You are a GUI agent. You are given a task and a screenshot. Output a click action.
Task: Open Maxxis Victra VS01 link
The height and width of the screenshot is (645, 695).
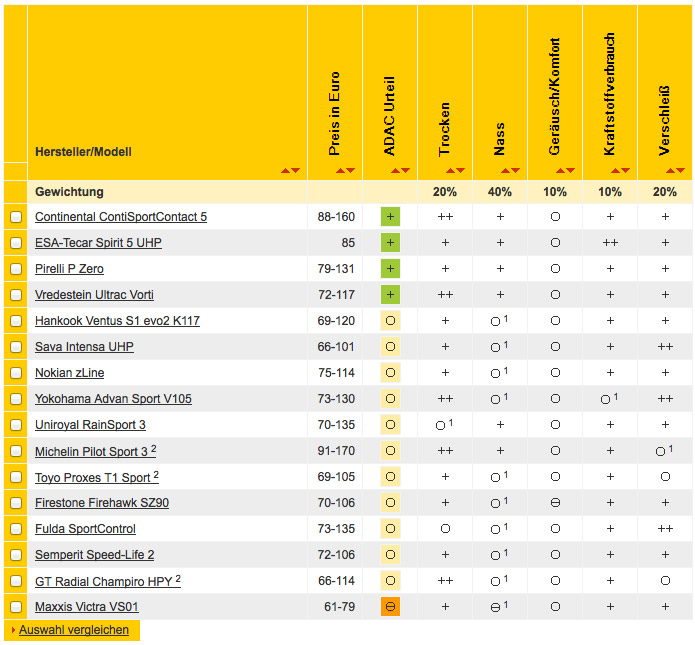(x=87, y=607)
